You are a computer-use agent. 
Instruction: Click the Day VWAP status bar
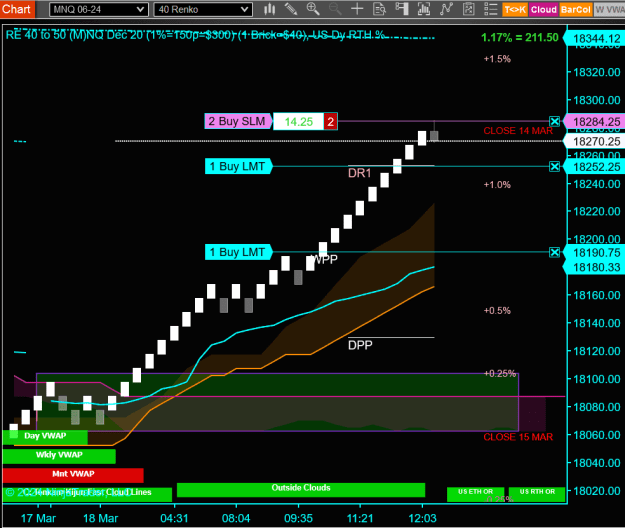45,436
